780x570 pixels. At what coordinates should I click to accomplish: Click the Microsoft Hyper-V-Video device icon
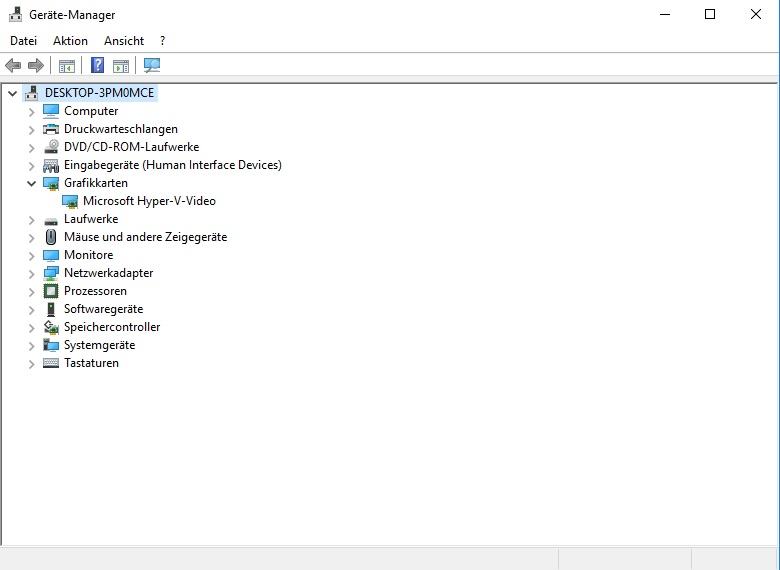tap(70, 201)
